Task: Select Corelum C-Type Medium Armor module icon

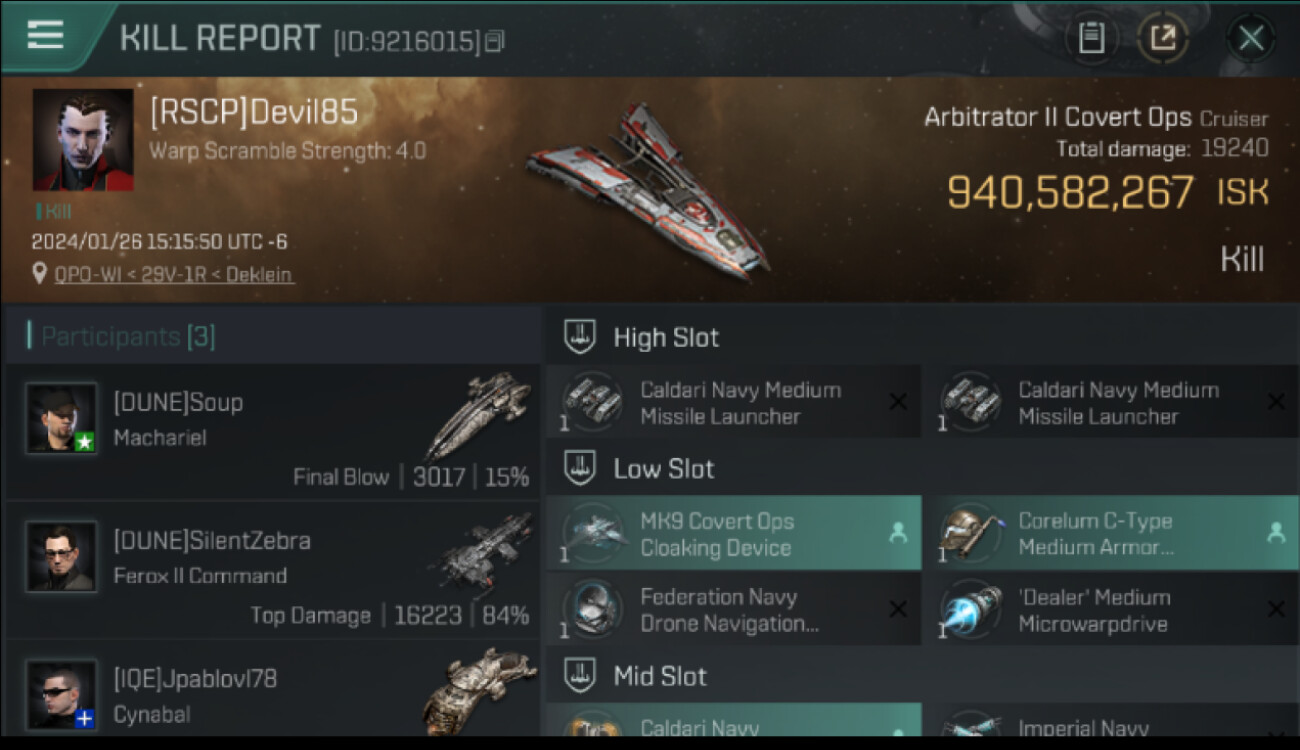Action: (972, 534)
